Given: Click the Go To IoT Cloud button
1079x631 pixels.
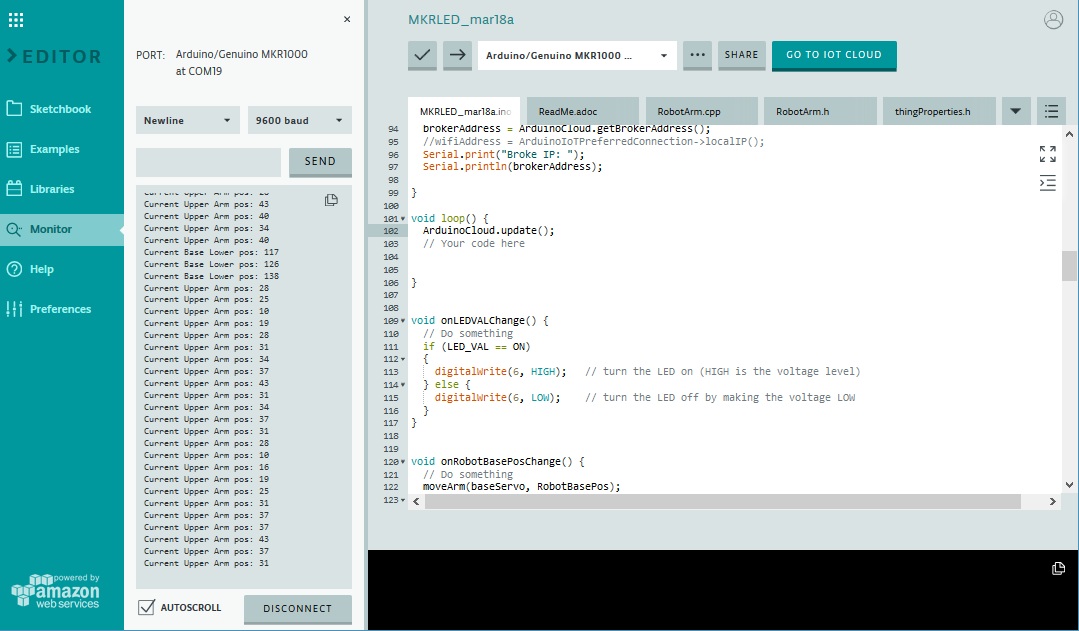Looking at the screenshot, I should coord(833,55).
